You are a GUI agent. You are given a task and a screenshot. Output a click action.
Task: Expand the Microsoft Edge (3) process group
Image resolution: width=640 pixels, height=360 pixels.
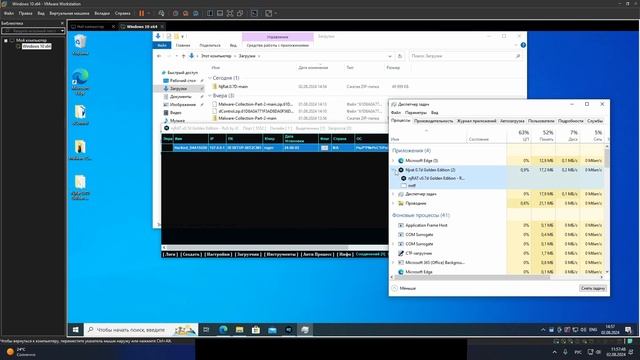[x=393, y=161]
